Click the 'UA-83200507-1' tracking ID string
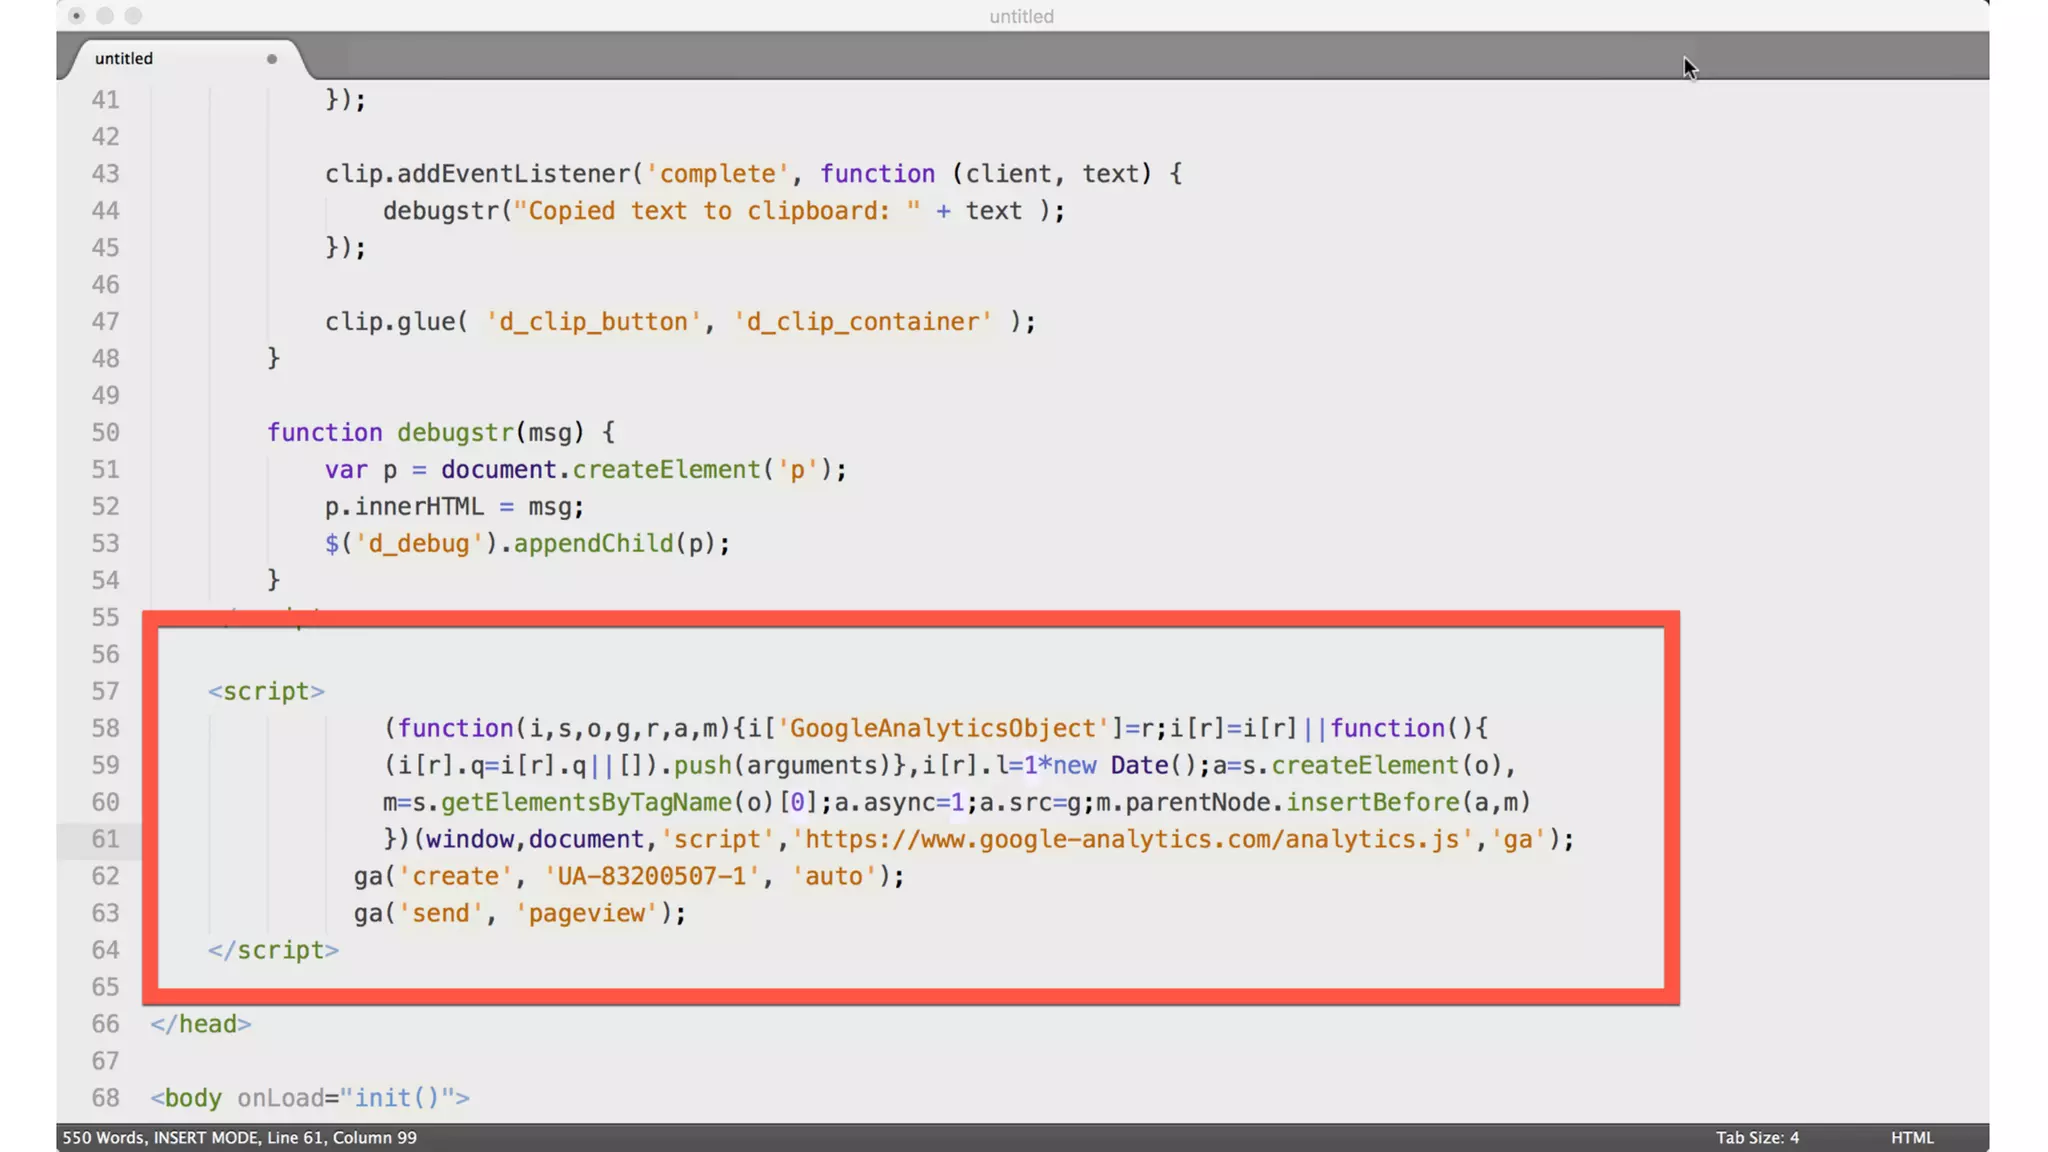The width and height of the screenshot is (2048, 1152). pos(651,876)
